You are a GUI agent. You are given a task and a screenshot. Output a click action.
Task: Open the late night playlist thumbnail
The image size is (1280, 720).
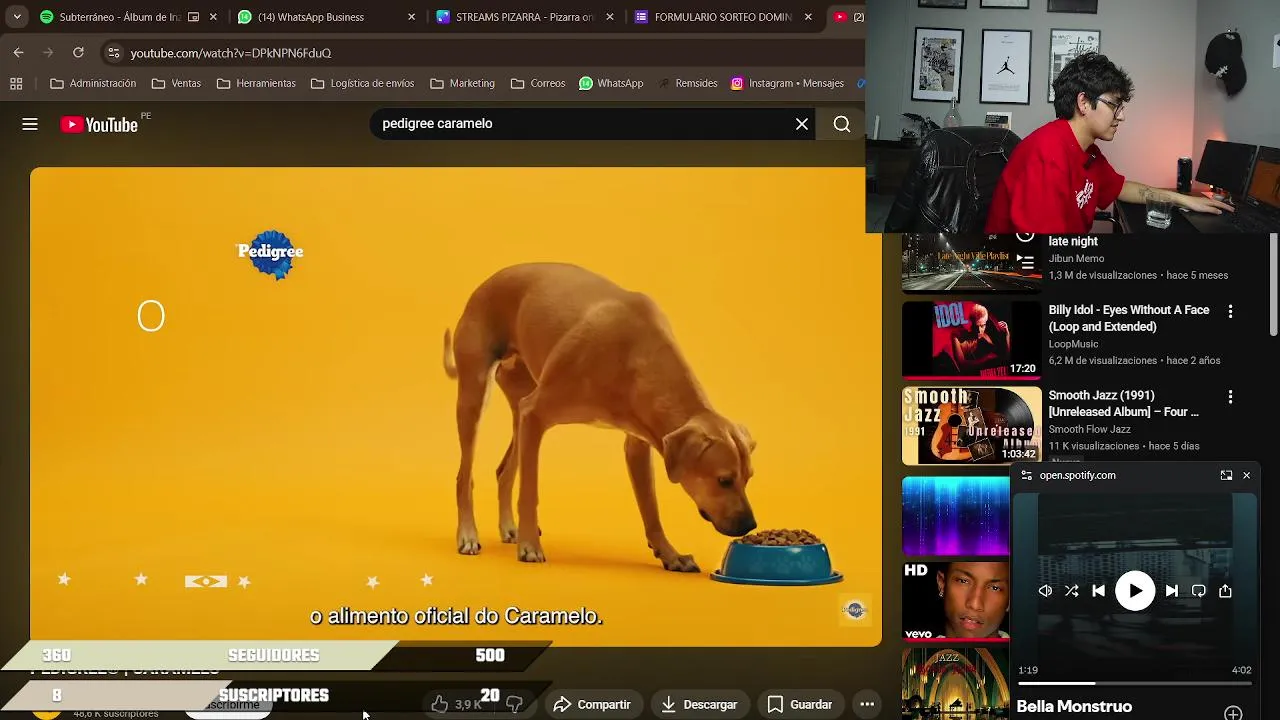(971, 262)
